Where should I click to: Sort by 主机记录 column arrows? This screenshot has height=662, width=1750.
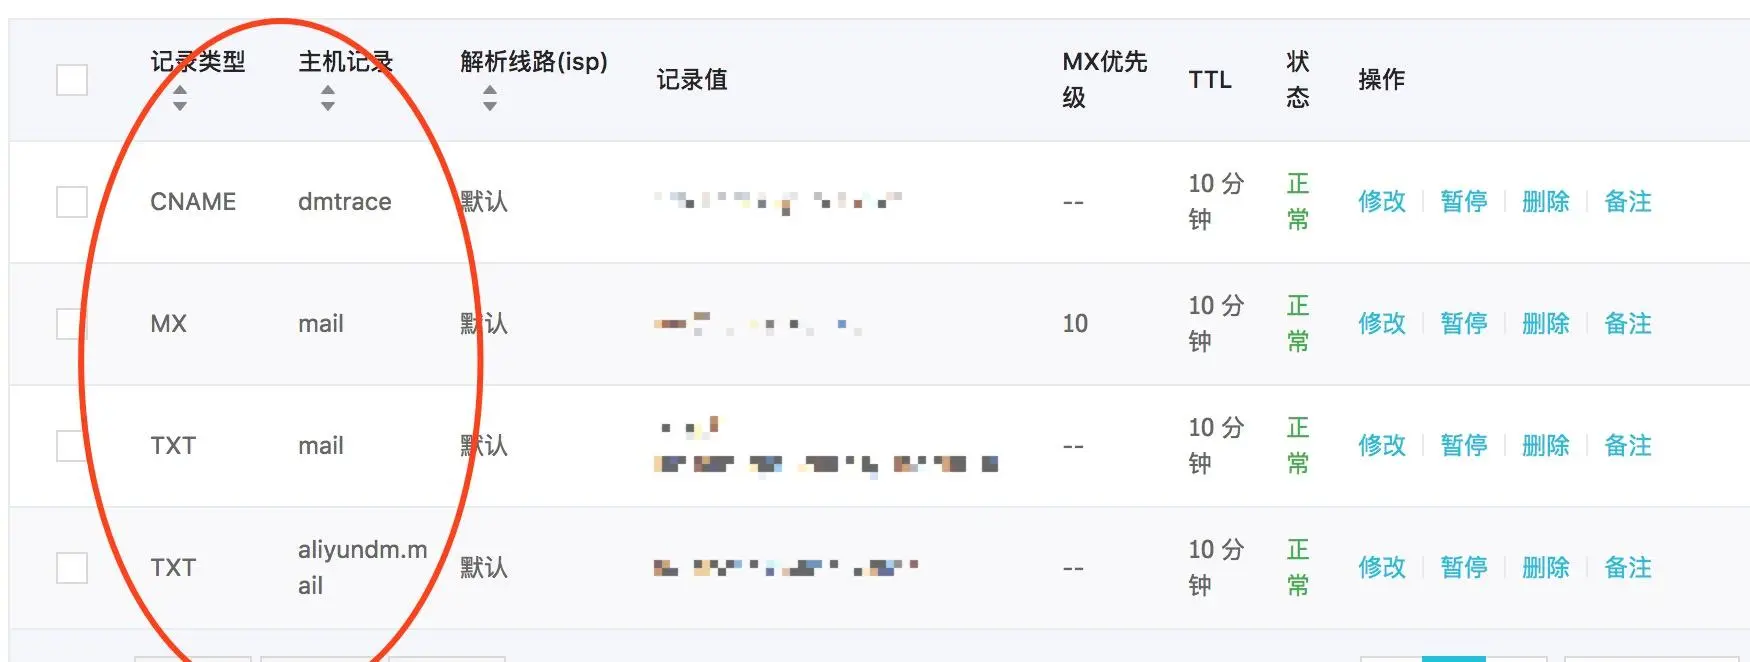(x=328, y=98)
